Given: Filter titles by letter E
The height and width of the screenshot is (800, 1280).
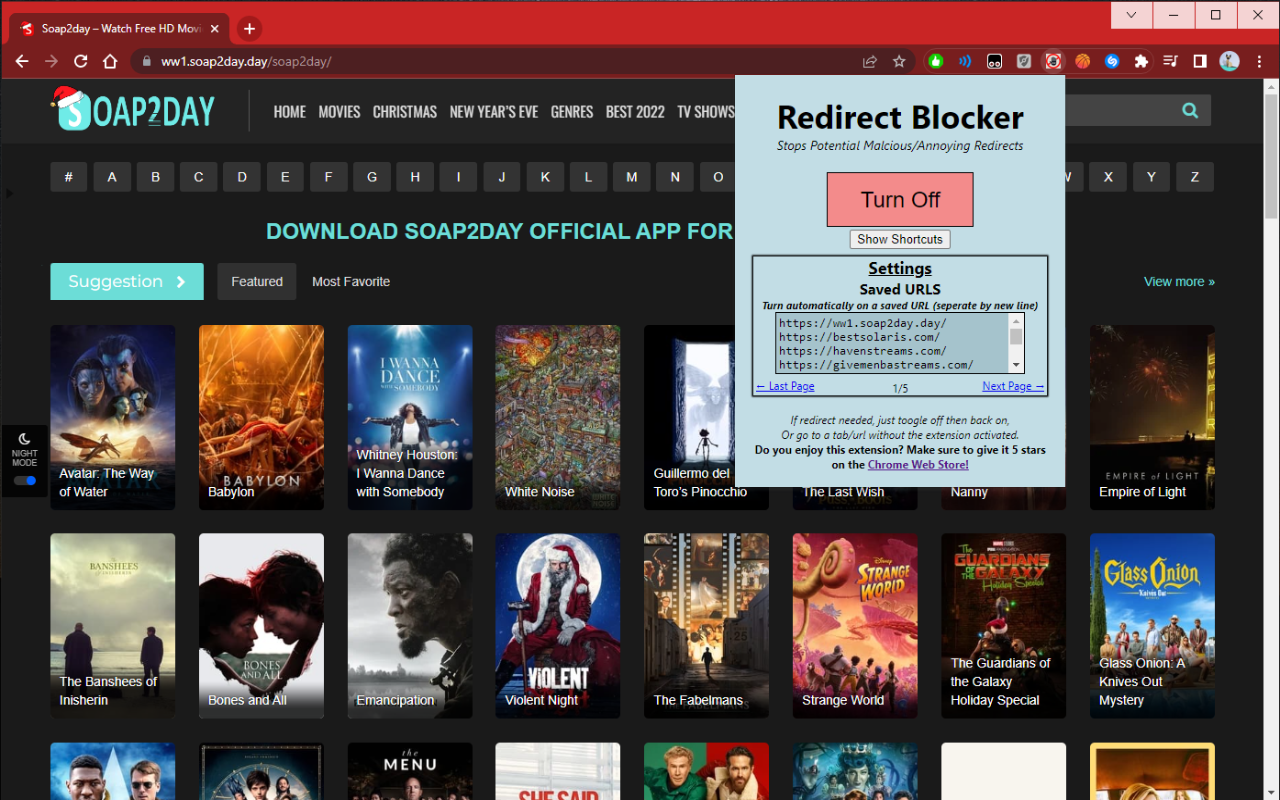Looking at the screenshot, I should tap(285, 177).
